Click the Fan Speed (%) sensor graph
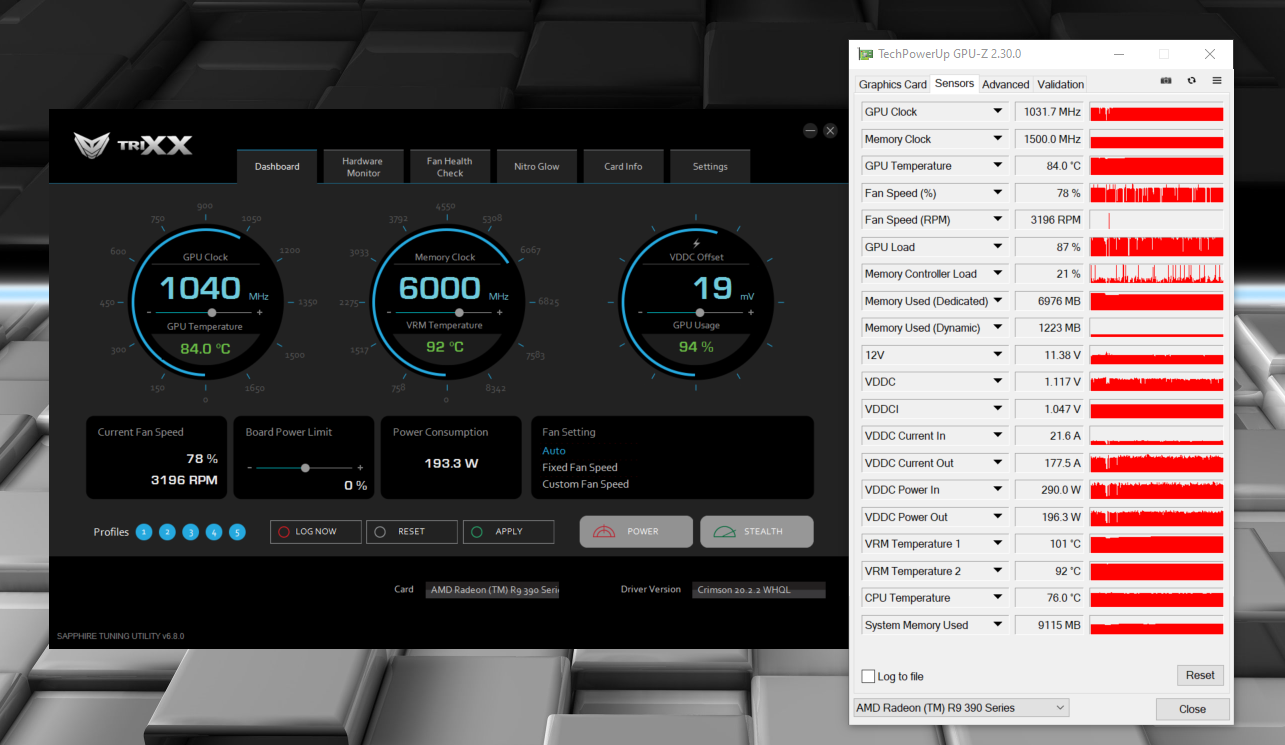The image size is (1285, 745). tap(1156, 193)
